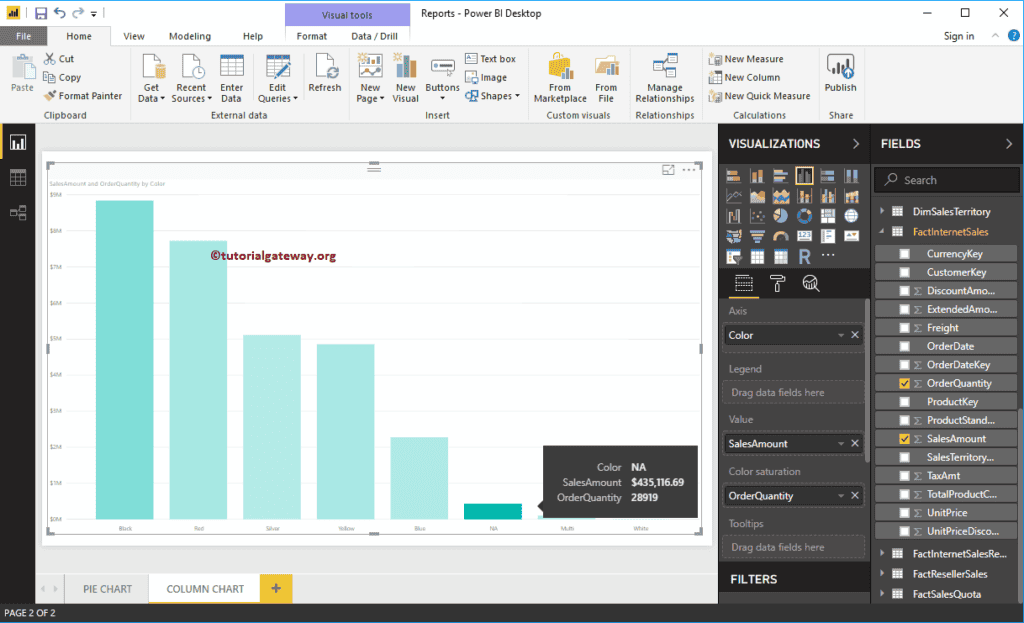Click Sign in link
Image resolution: width=1024 pixels, height=623 pixels.
pyautogui.click(x=959, y=36)
